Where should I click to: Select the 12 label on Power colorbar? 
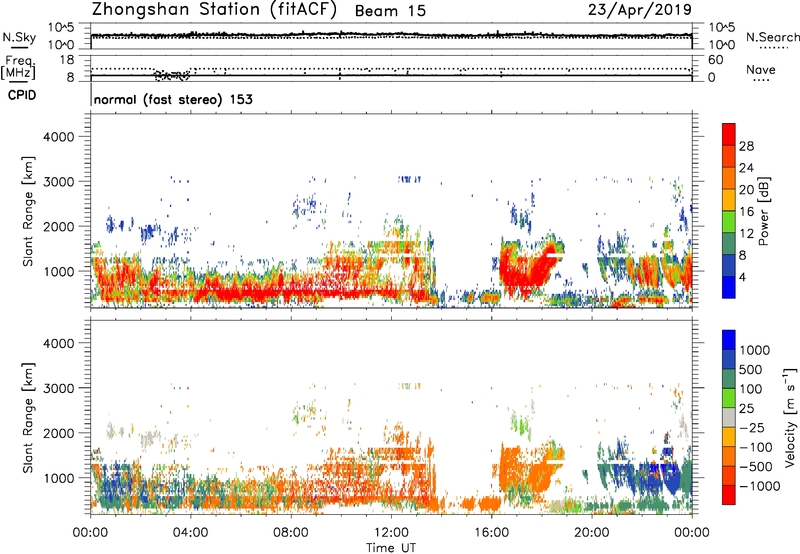point(746,234)
